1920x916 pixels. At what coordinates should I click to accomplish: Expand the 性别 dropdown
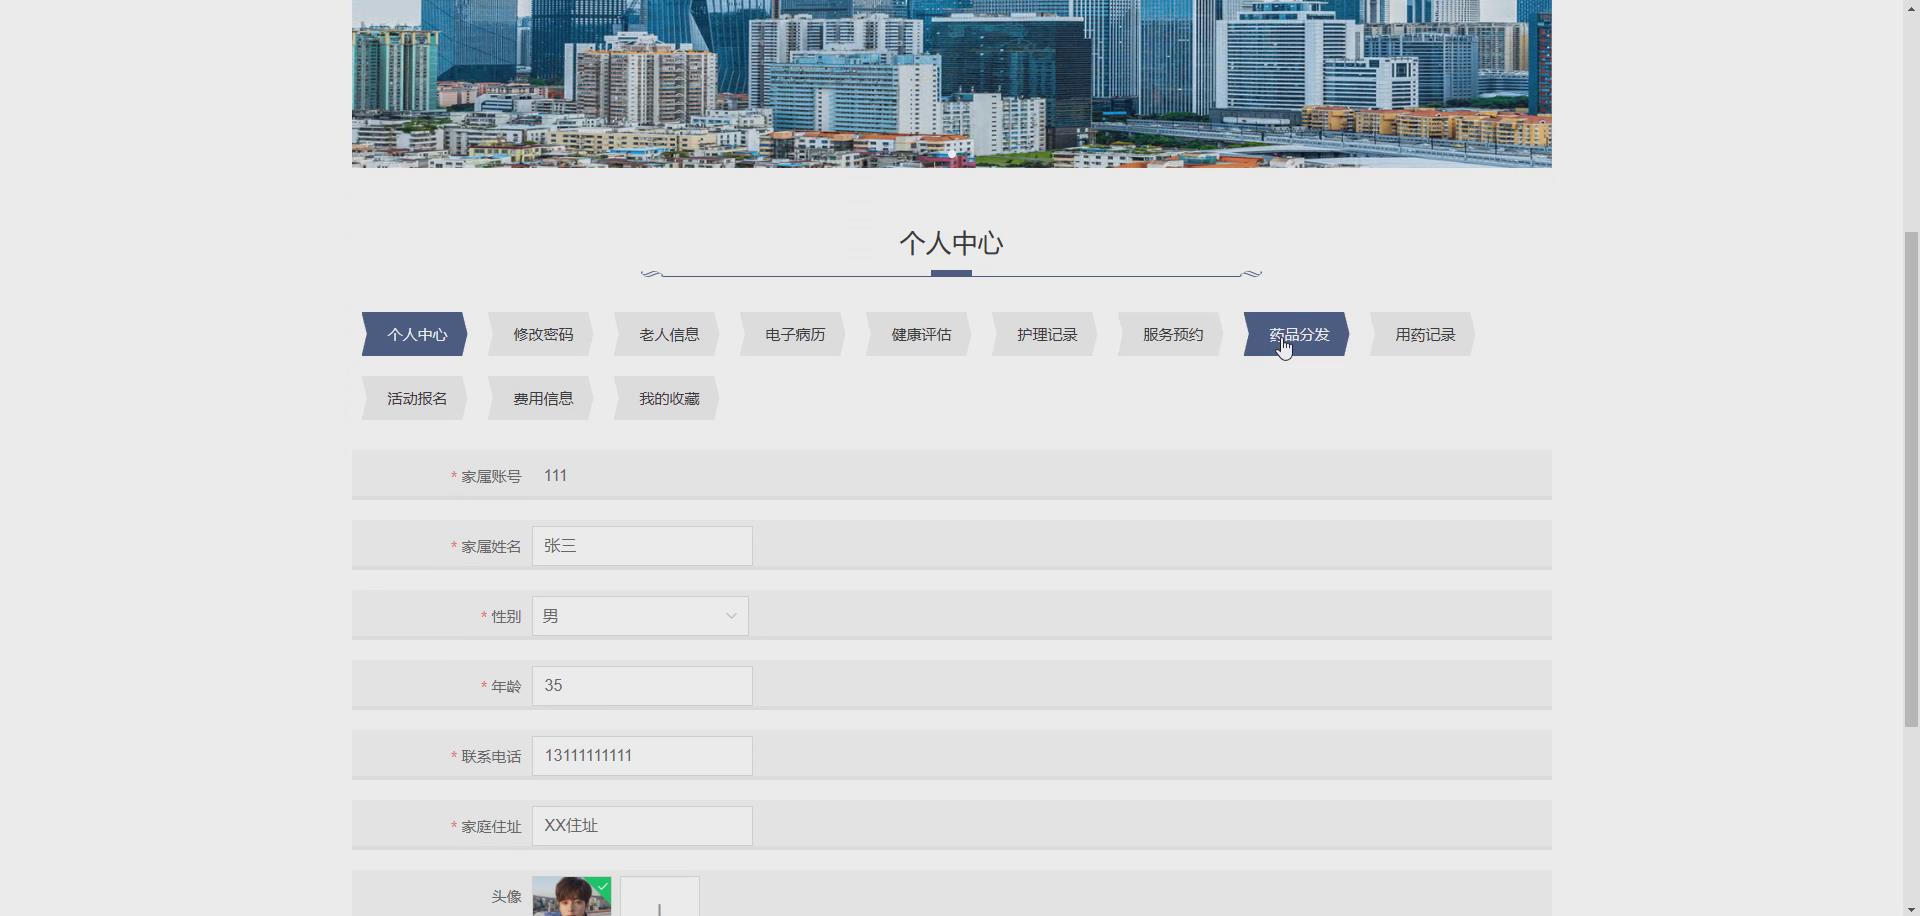(640, 616)
